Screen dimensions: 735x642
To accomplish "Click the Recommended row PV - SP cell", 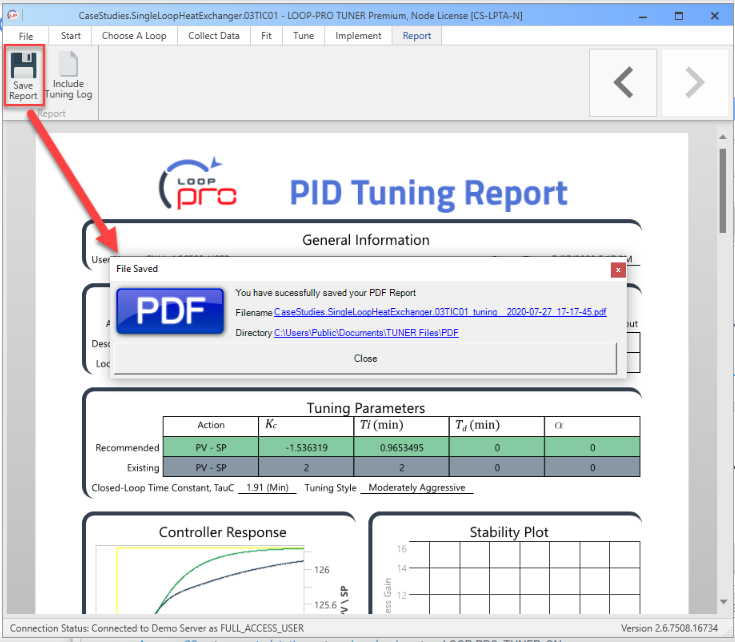I will click(210, 447).
